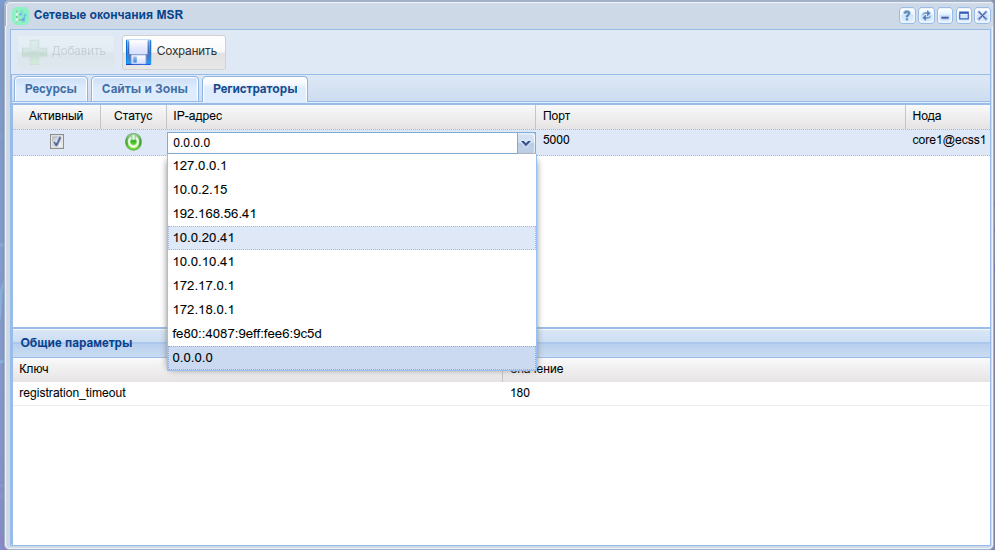Toggle the Активный checkbox for core1@ecss1

click(57, 141)
